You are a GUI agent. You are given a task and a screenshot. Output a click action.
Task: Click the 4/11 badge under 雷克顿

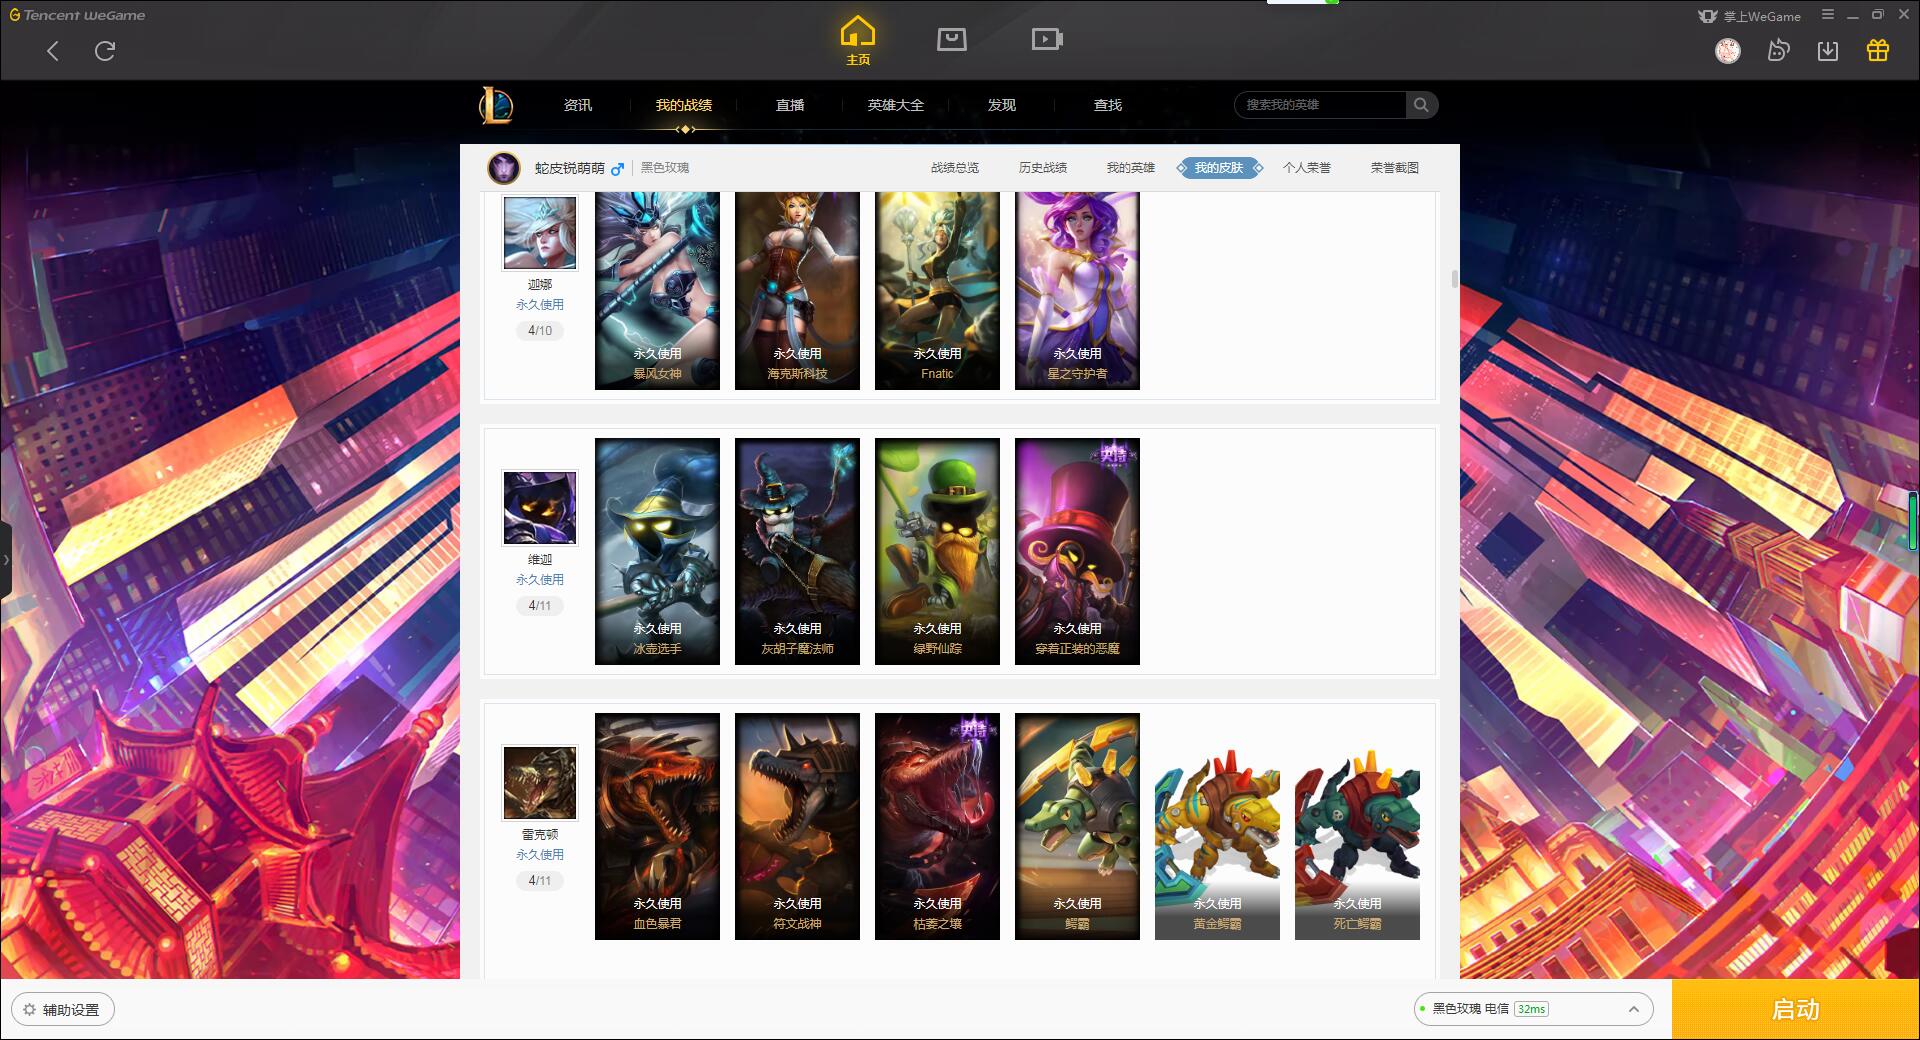pos(540,881)
